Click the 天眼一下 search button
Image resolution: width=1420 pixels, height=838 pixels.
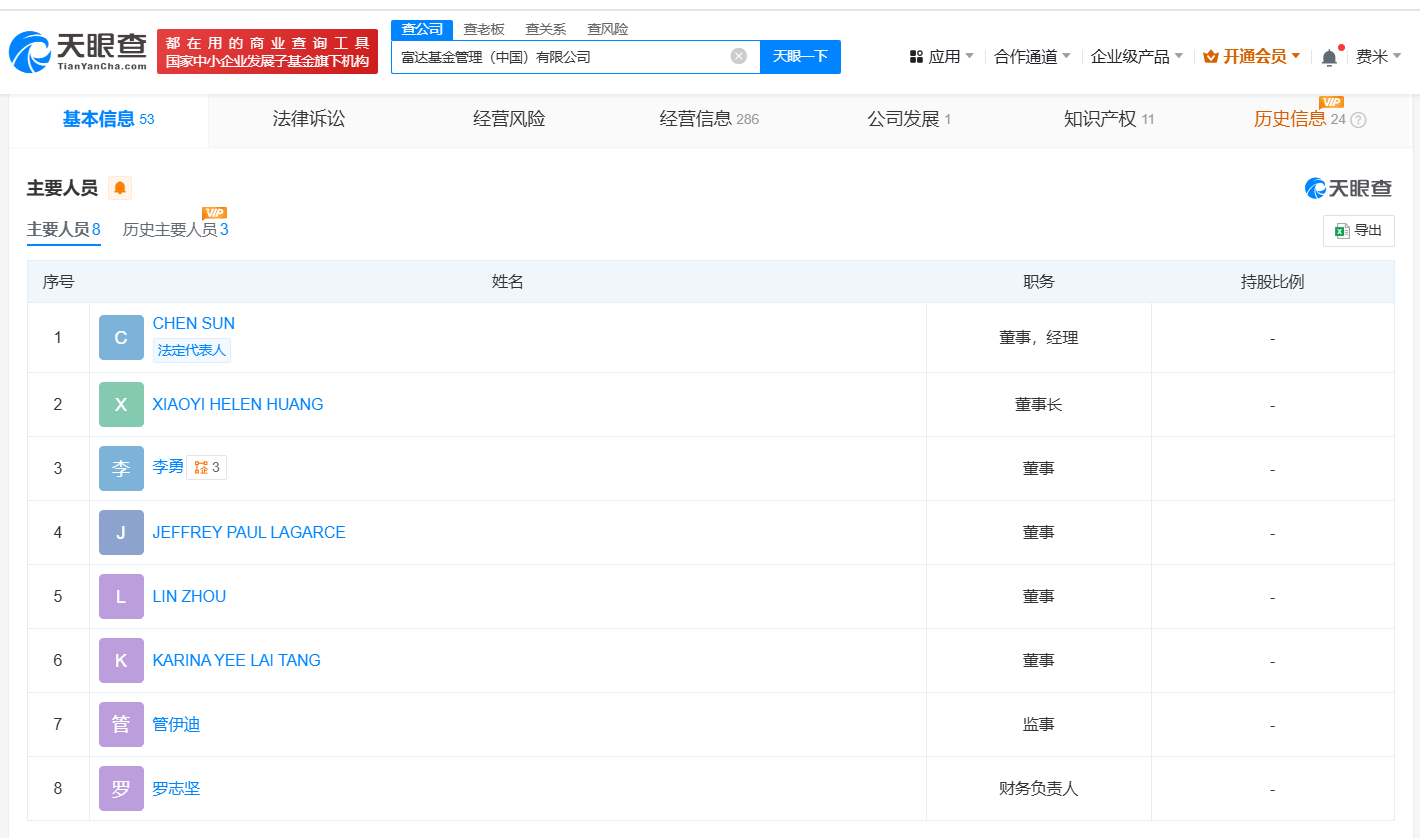(800, 57)
